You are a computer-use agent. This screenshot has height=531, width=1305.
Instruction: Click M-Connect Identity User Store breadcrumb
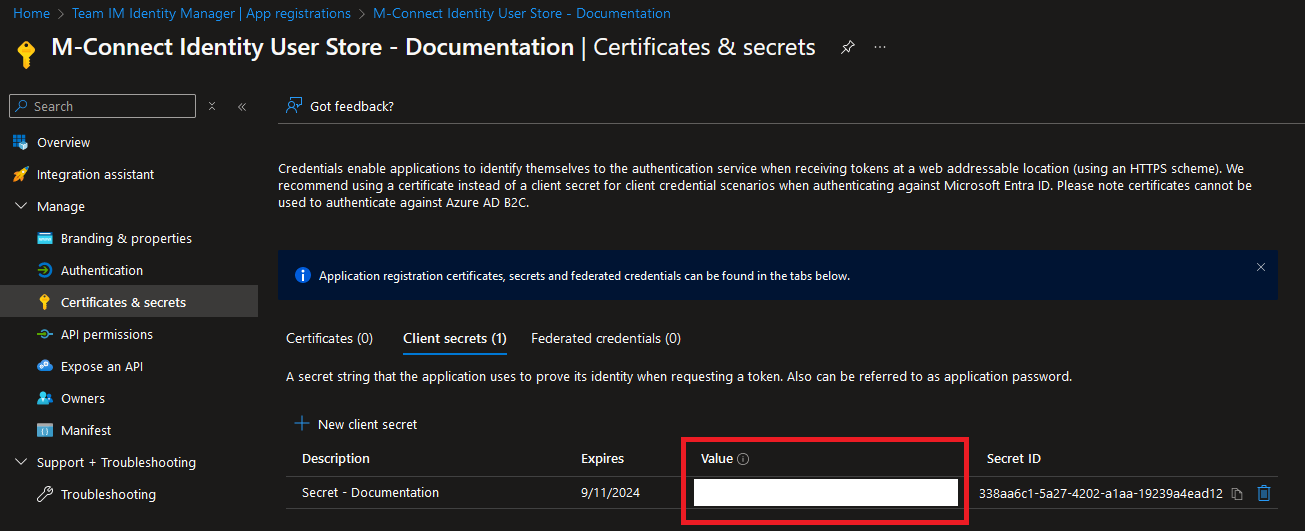521,13
